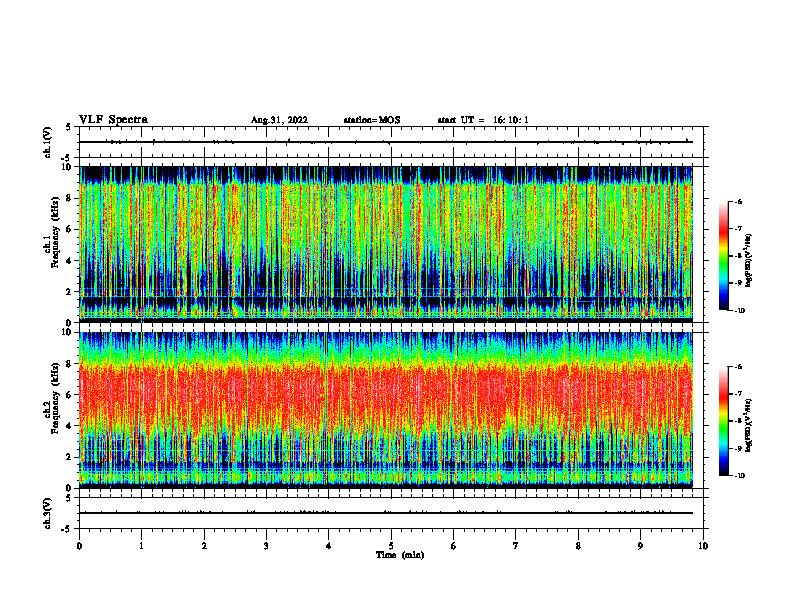
Task: Click the ch.1 spectrogram colorbar
Action: coord(723,256)
